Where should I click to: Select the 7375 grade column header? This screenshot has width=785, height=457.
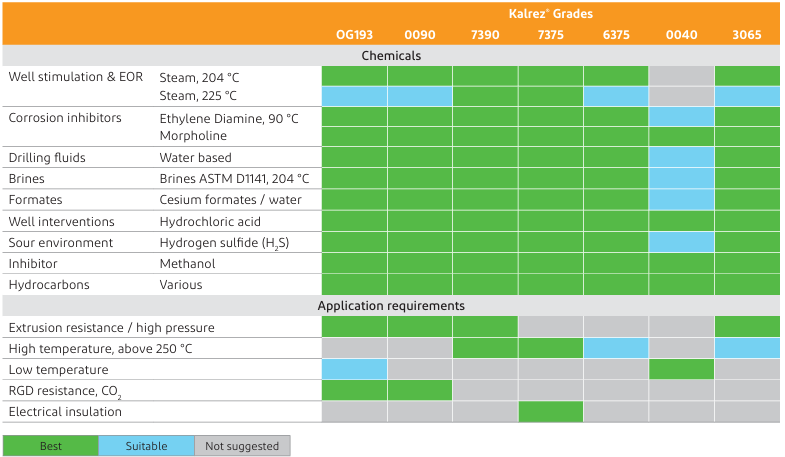click(550, 35)
